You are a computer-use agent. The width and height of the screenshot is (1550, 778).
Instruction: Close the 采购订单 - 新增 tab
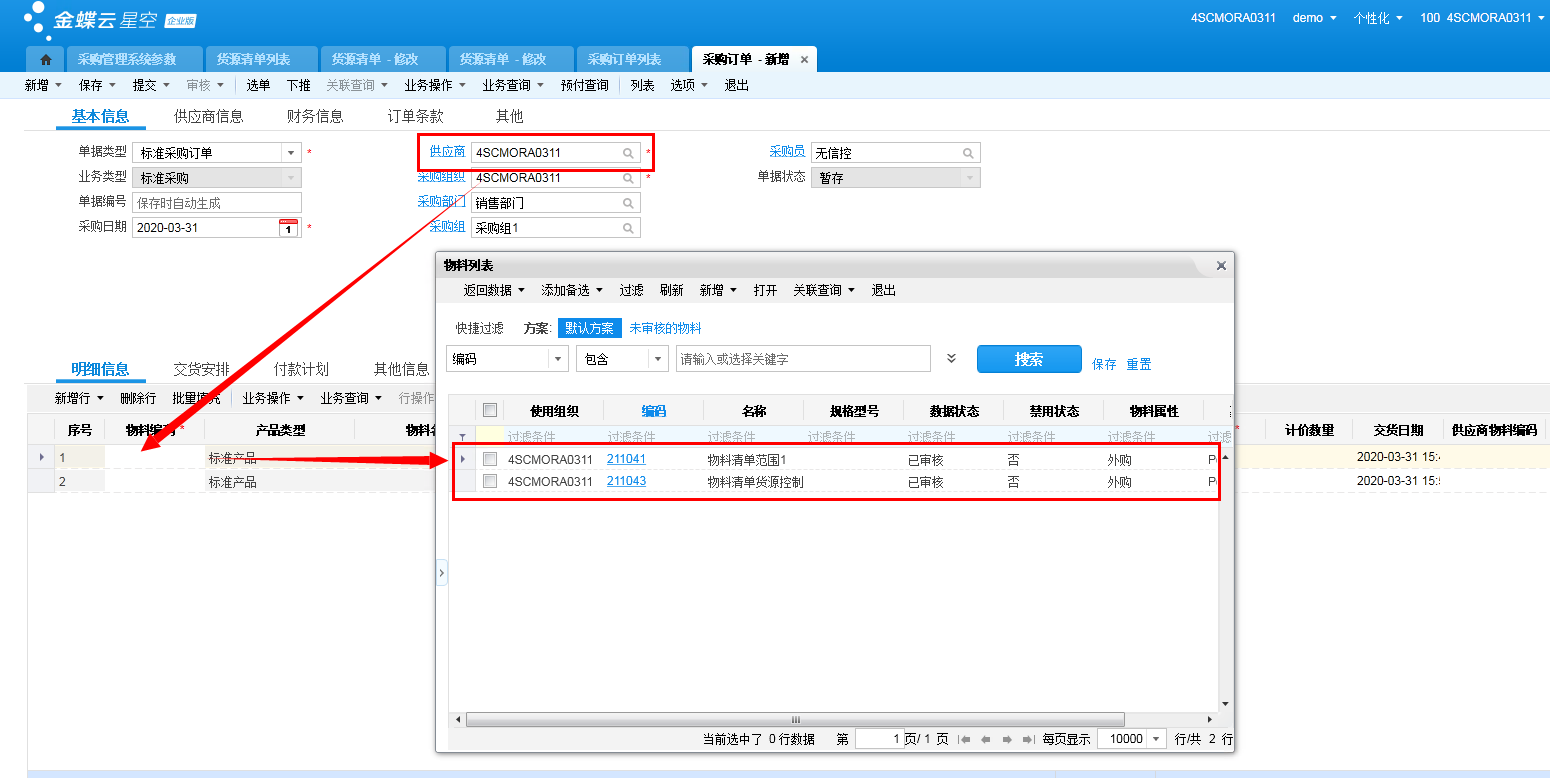click(x=804, y=60)
